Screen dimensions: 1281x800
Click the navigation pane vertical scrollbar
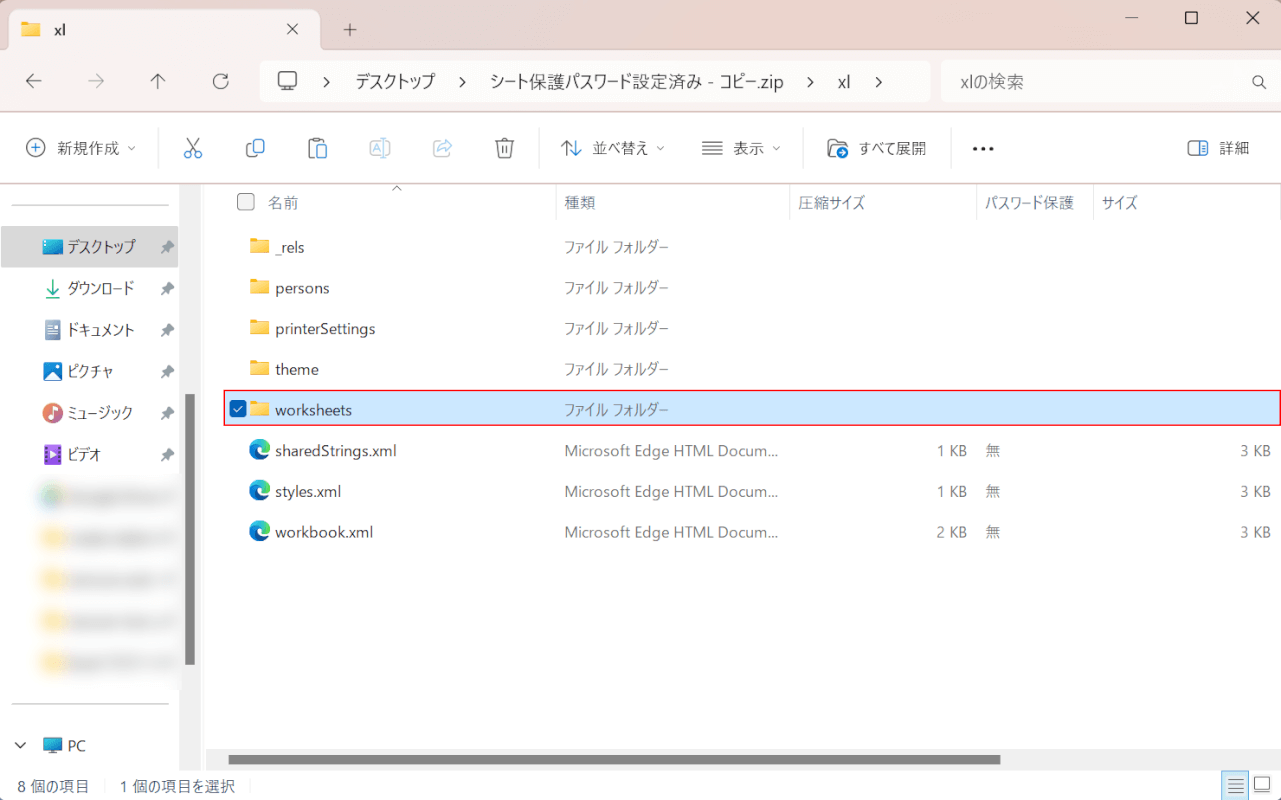(x=190, y=530)
